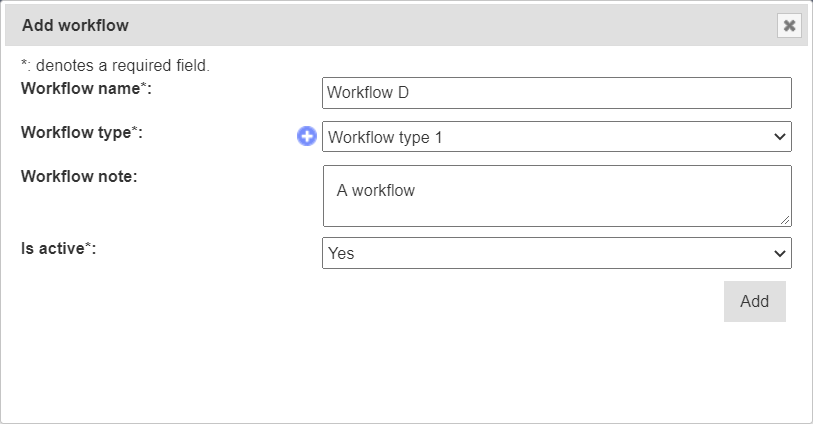The width and height of the screenshot is (813, 424).
Task: Click the selected 'Workflow type 1' value
Action: pyautogui.click(x=385, y=137)
